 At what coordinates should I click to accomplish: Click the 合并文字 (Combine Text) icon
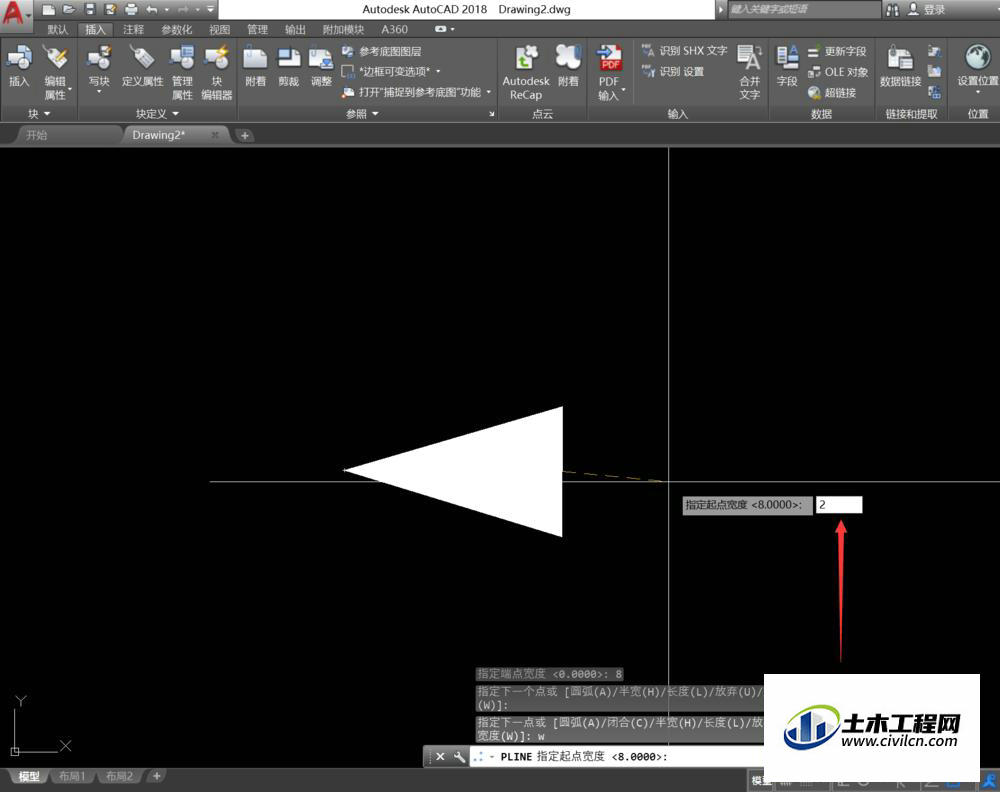749,72
